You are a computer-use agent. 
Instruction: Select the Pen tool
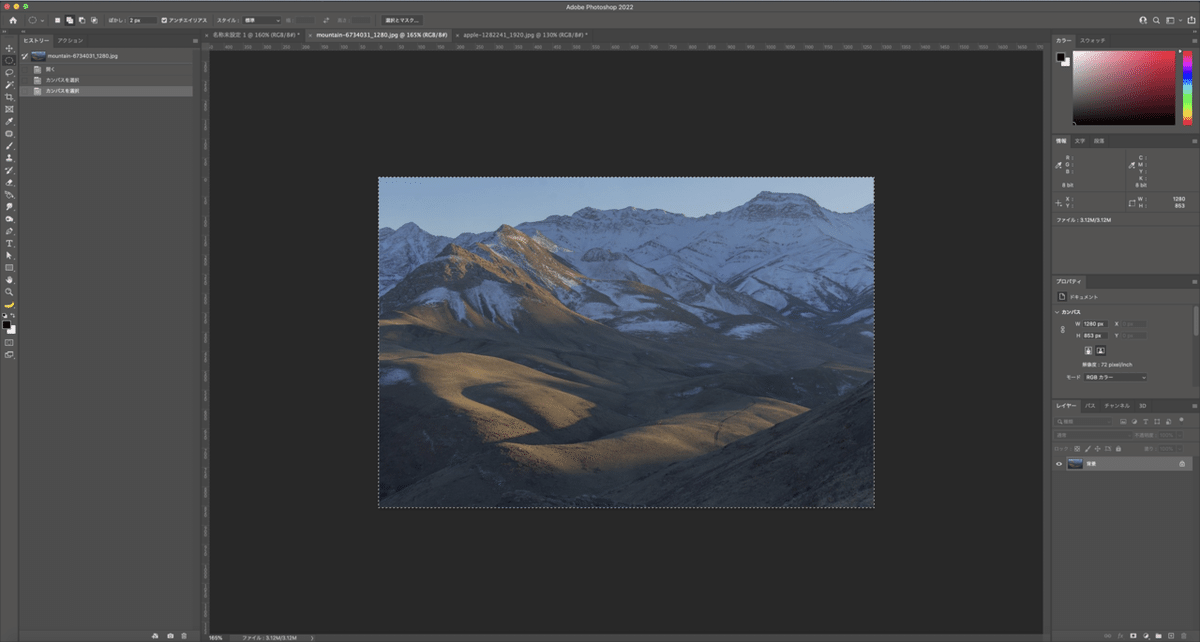(9, 231)
